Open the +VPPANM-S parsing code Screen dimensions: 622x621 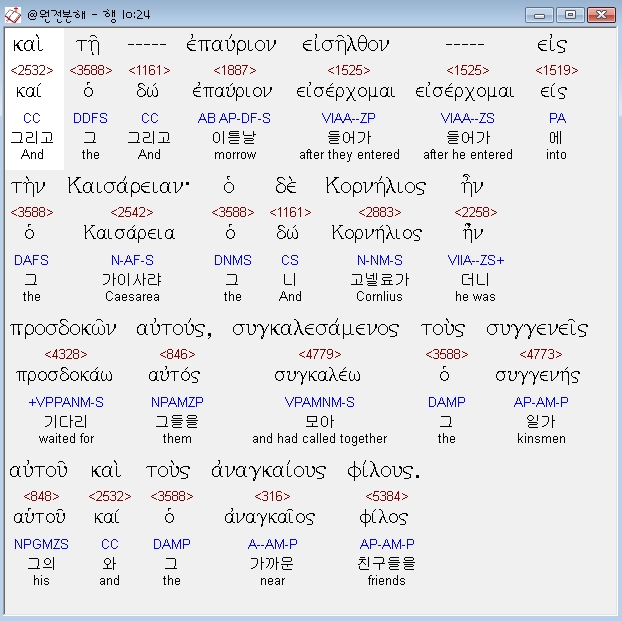[x=66, y=402]
